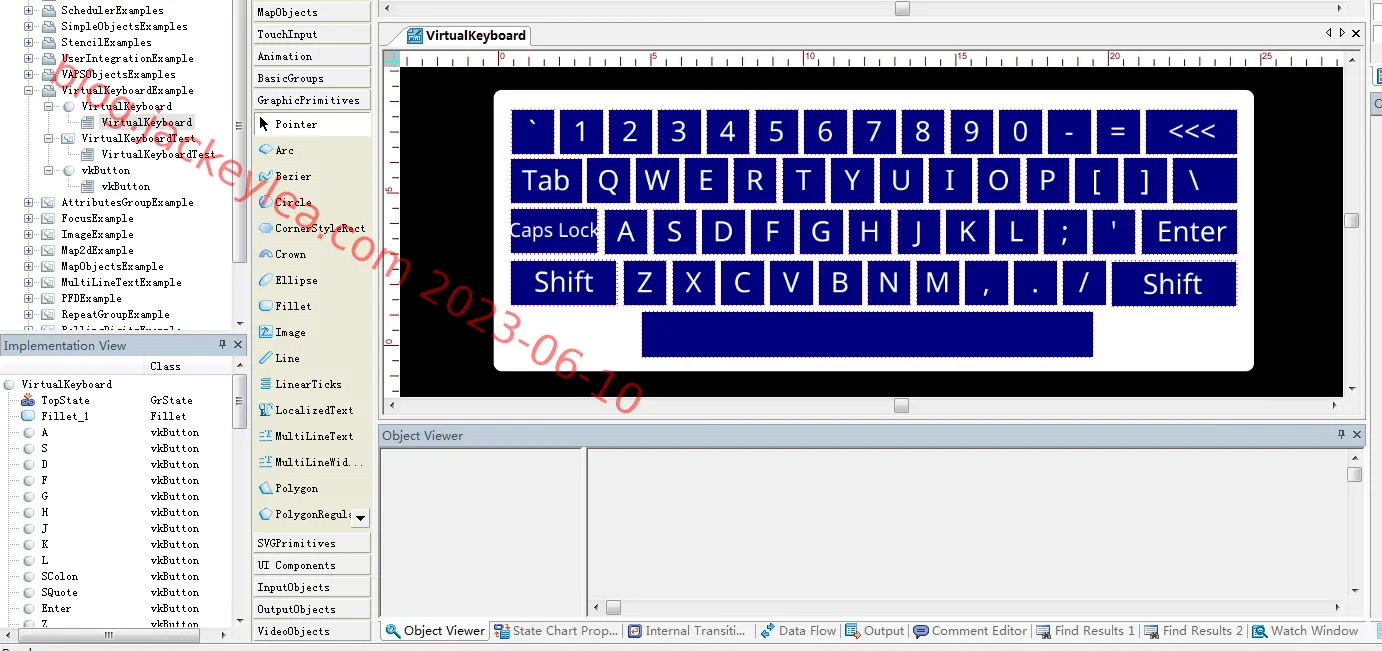Click the canvas vertical scrollbar thumb
Image resolution: width=1382 pixels, height=651 pixels.
point(1352,220)
